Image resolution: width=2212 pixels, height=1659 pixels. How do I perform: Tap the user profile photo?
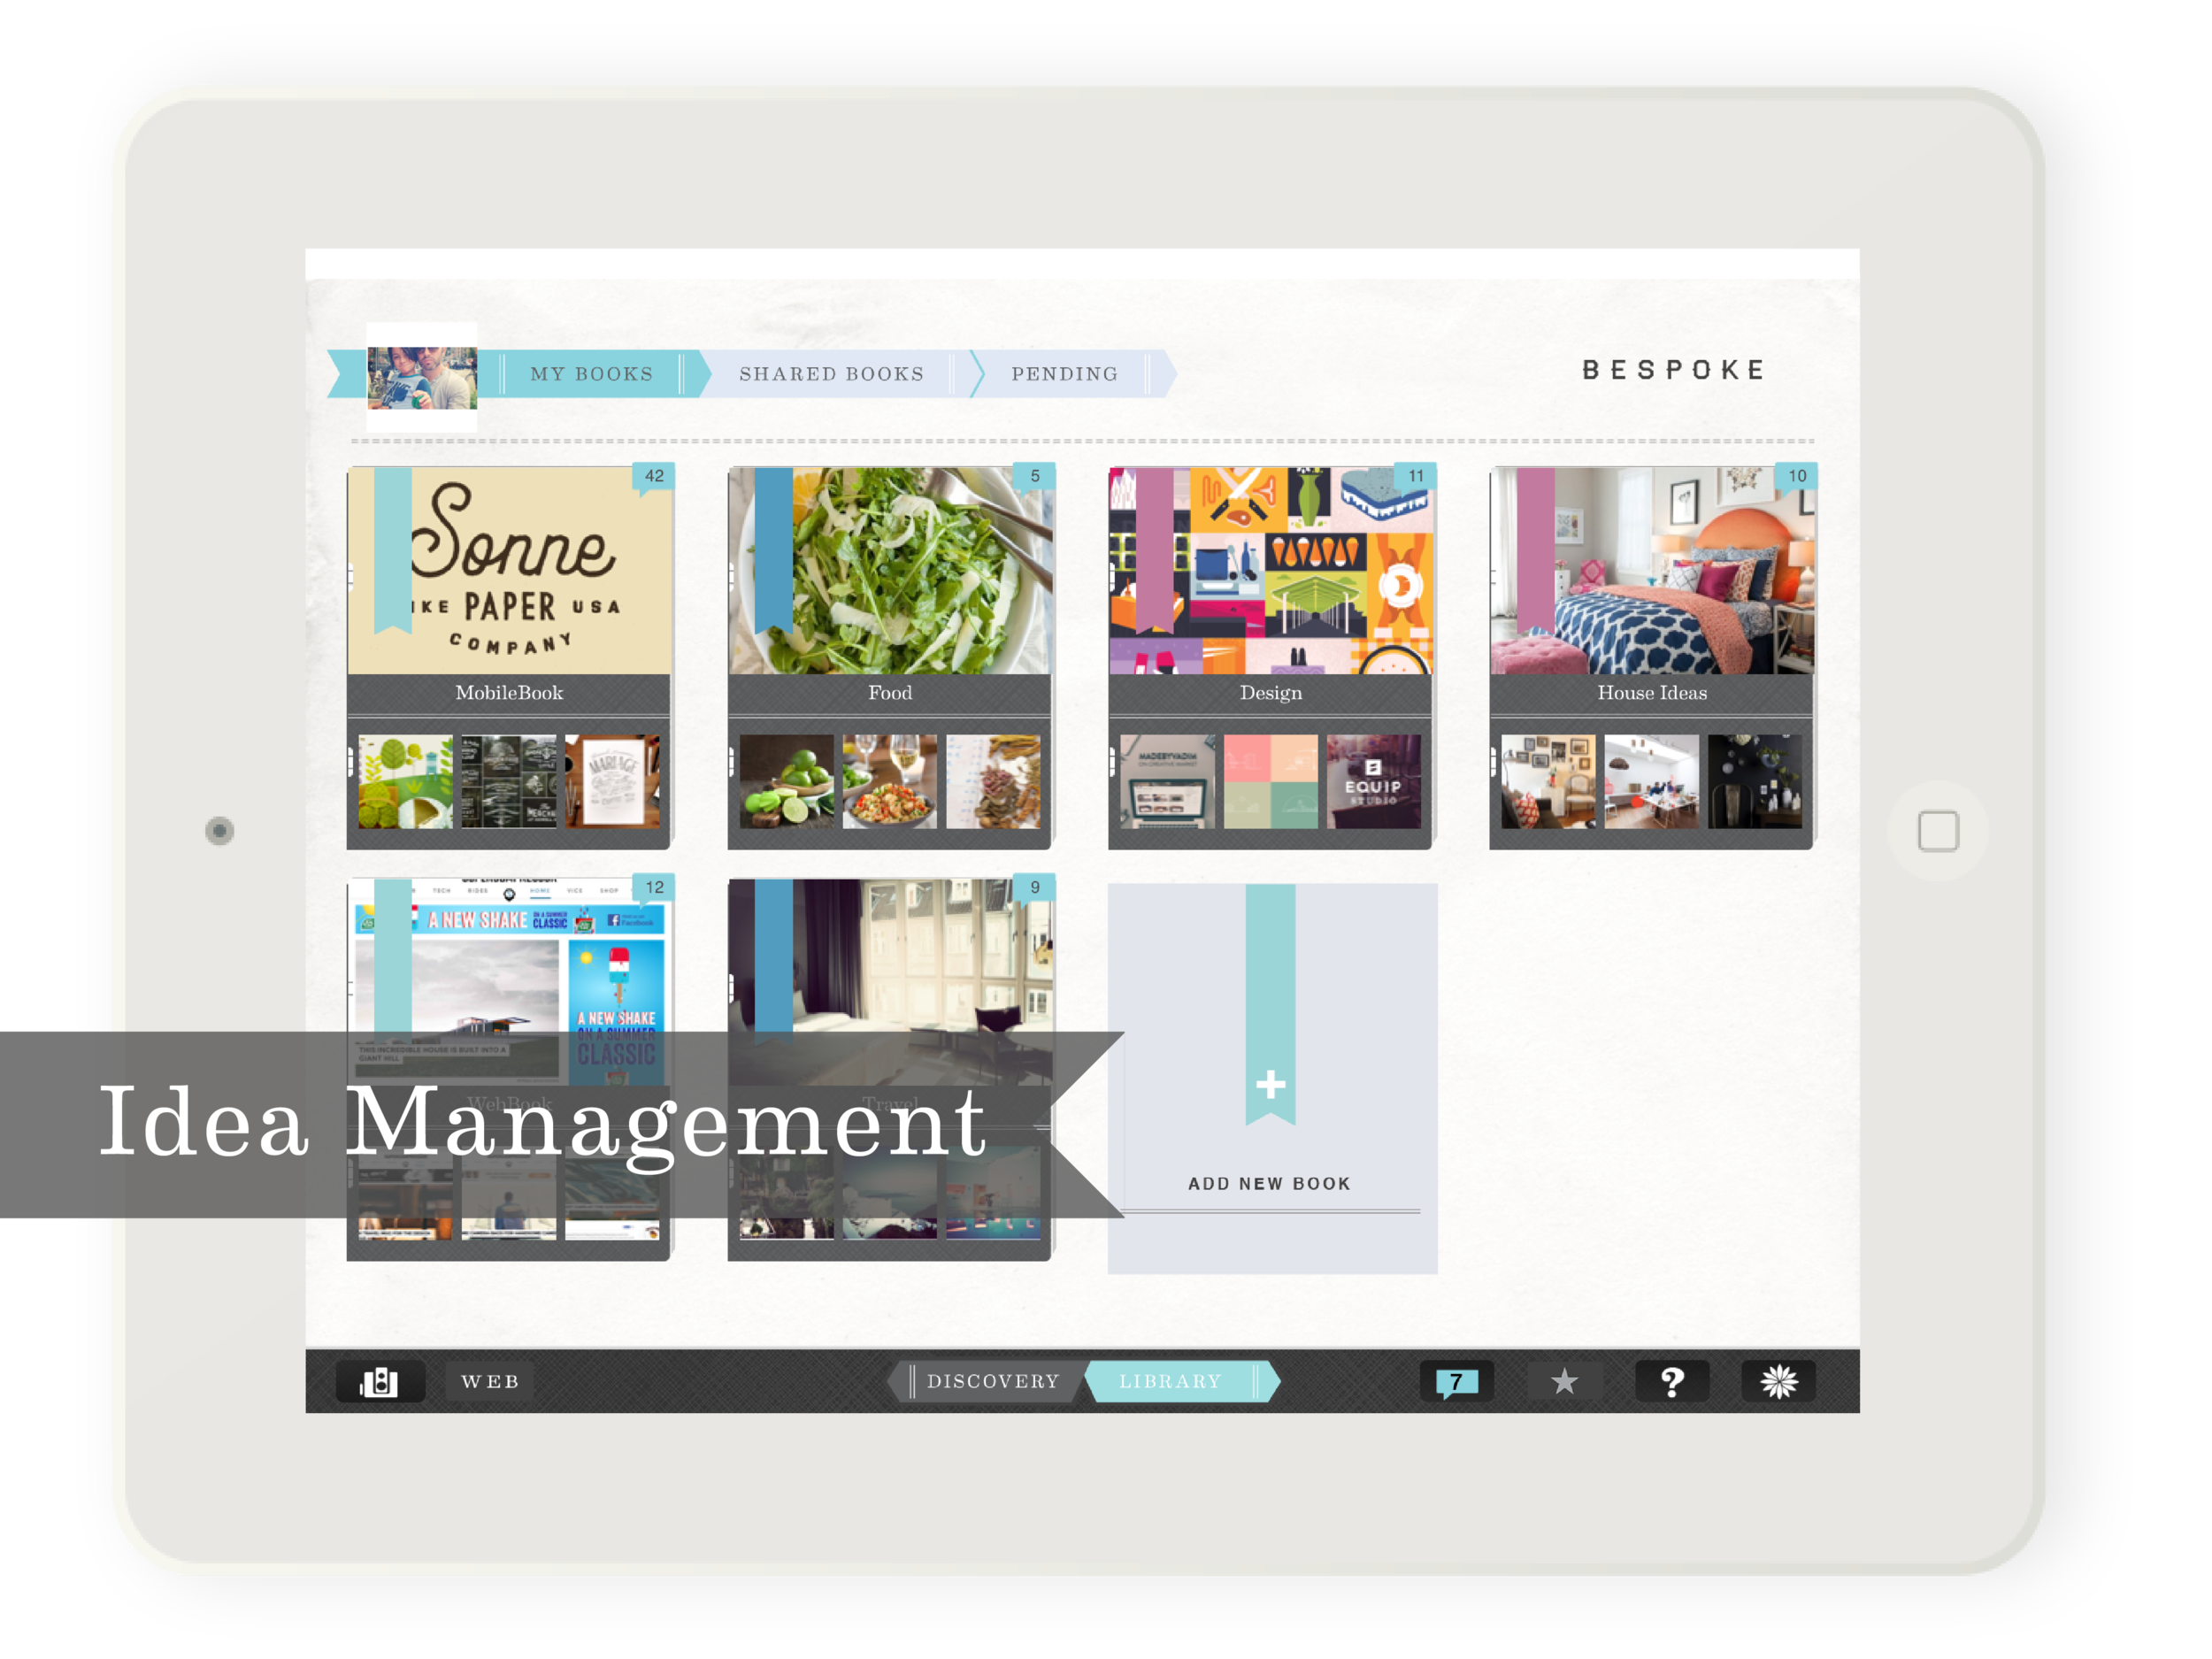(x=422, y=377)
